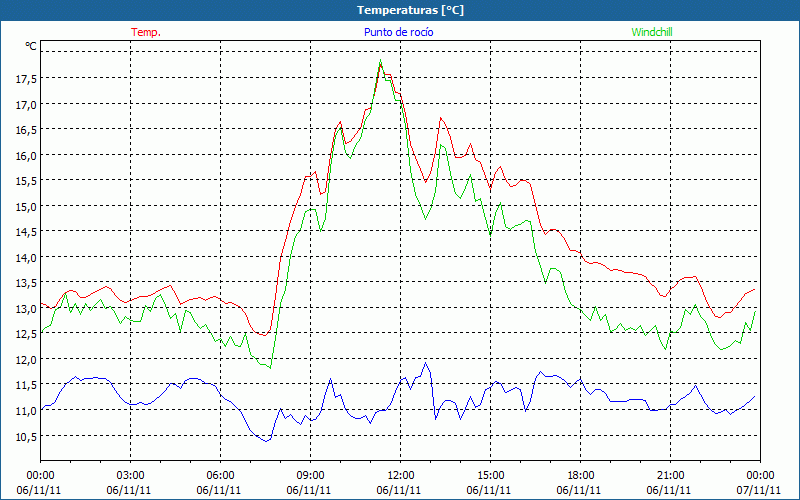Click the 14,0 y-axis value
Viewport: 800px width, 500px height.
26,258
